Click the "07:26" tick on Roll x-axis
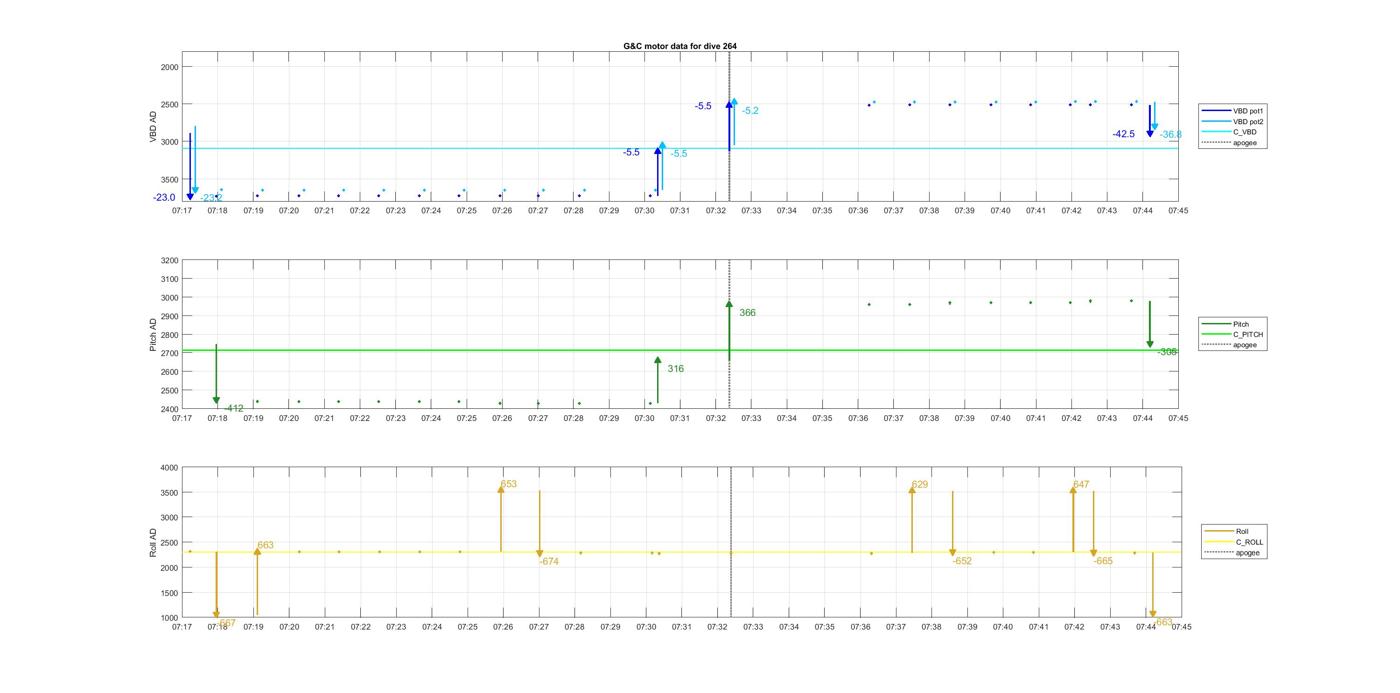Screen dimensions: 1400x693 pos(503,627)
